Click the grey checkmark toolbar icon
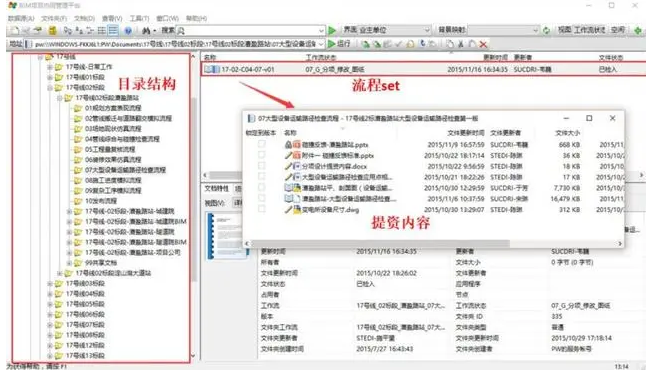The width and height of the screenshot is (660, 380). pyautogui.click(x=398, y=44)
